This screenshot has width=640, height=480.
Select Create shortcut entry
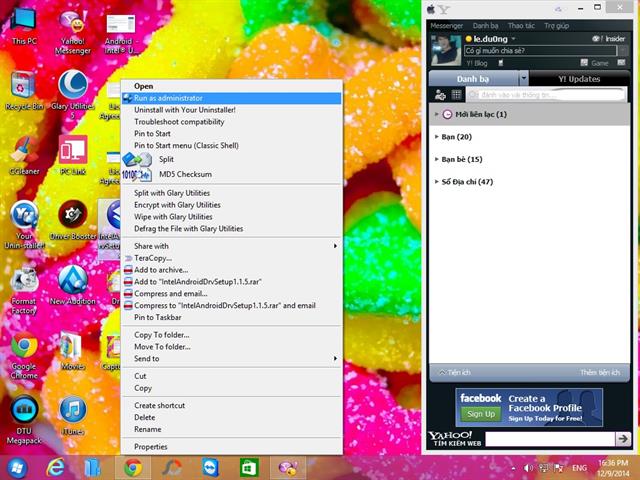point(231,405)
